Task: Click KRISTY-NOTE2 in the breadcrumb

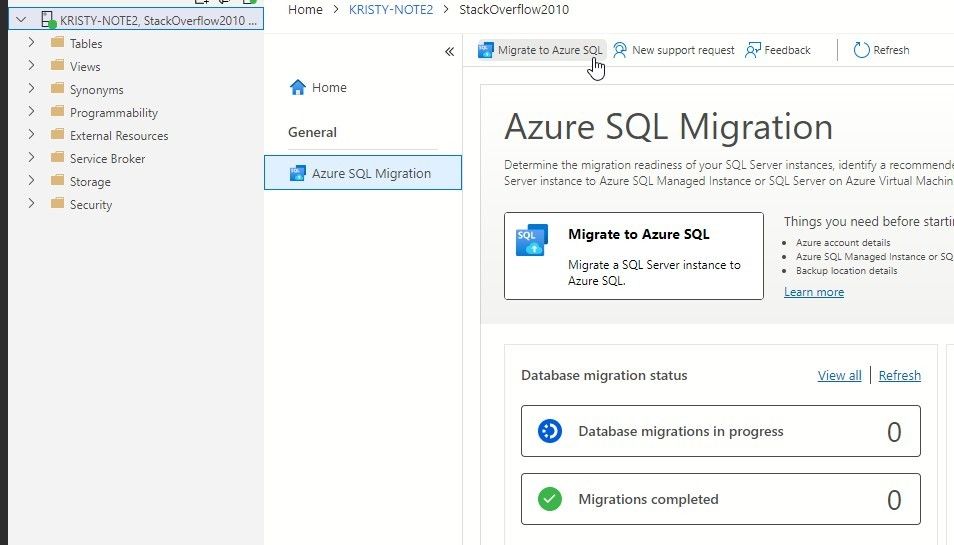Action: tap(391, 9)
